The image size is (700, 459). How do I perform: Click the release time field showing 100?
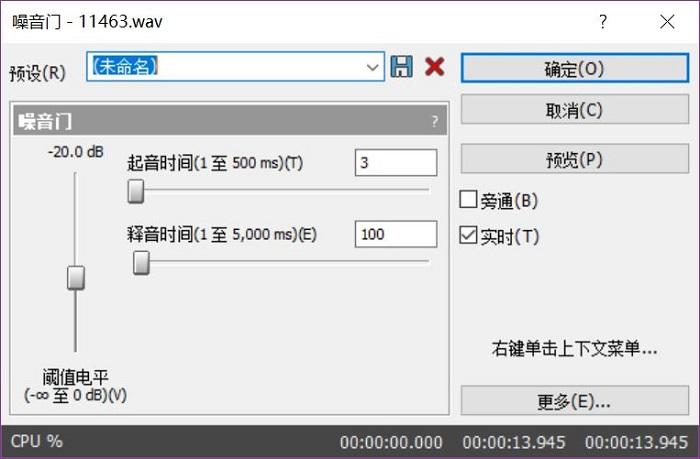396,234
